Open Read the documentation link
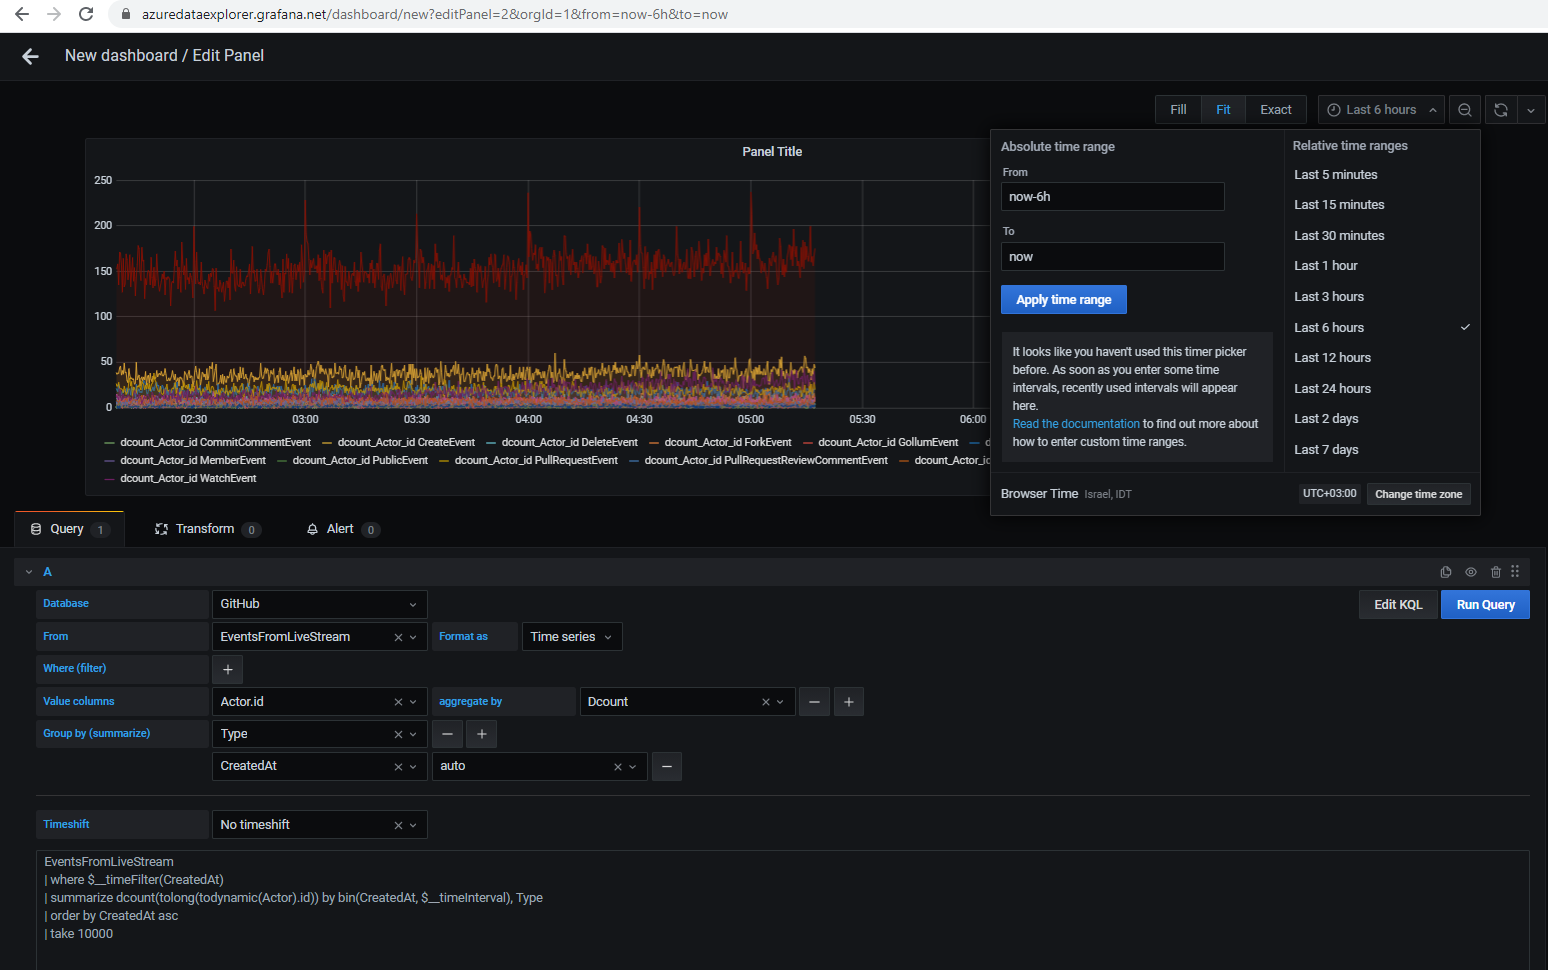This screenshot has height=970, width=1548. pyautogui.click(x=1075, y=423)
